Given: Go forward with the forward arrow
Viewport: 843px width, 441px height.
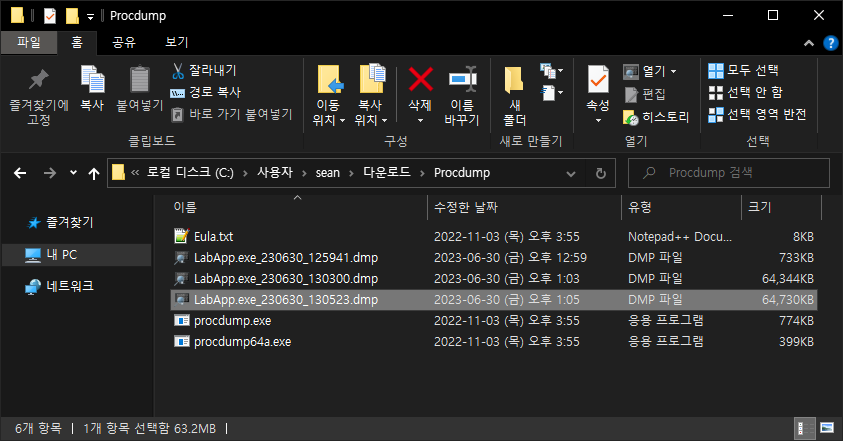Looking at the screenshot, I should (49, 173).
